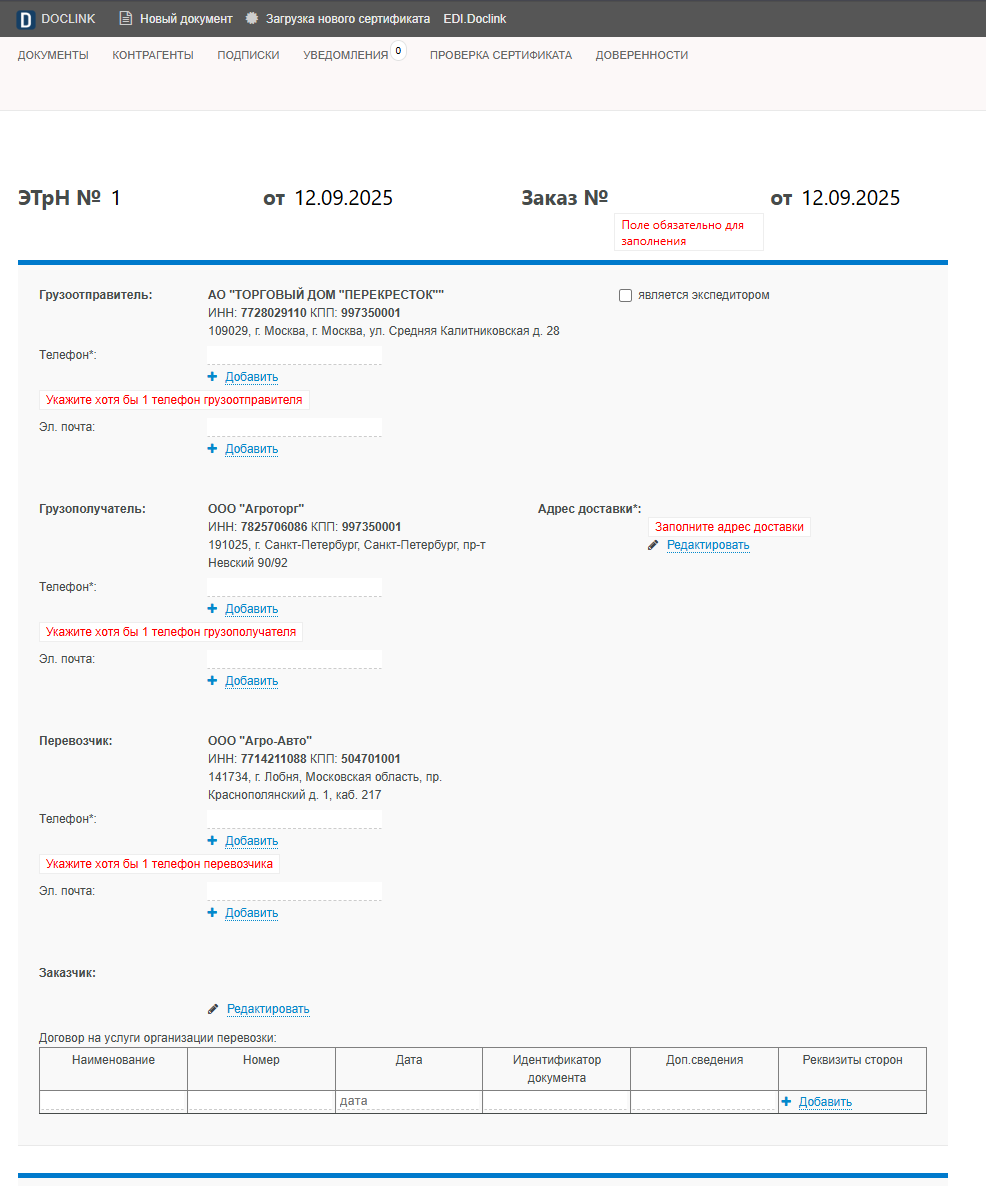Click the Перевозчик phone input field
Image resolution: width=986 pixels, height=1186 pixels.
[294, 819]
